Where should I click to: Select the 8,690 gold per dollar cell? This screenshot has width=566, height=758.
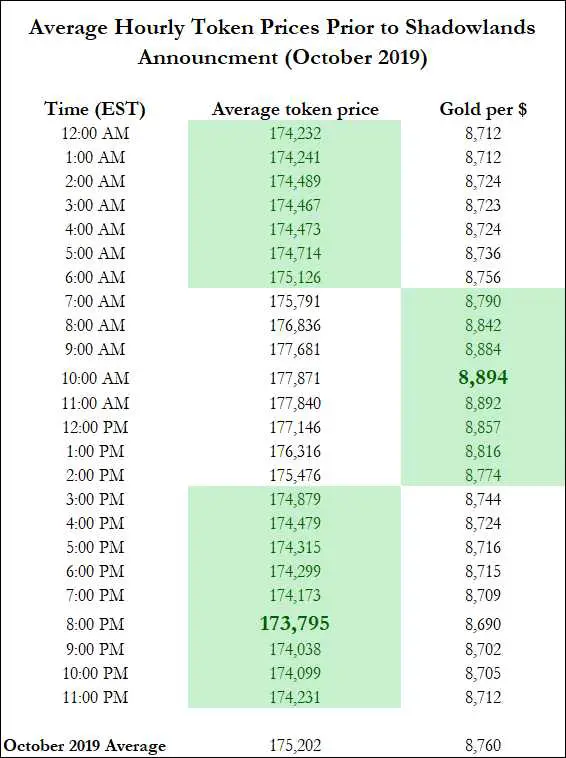[x=483, y=624]
